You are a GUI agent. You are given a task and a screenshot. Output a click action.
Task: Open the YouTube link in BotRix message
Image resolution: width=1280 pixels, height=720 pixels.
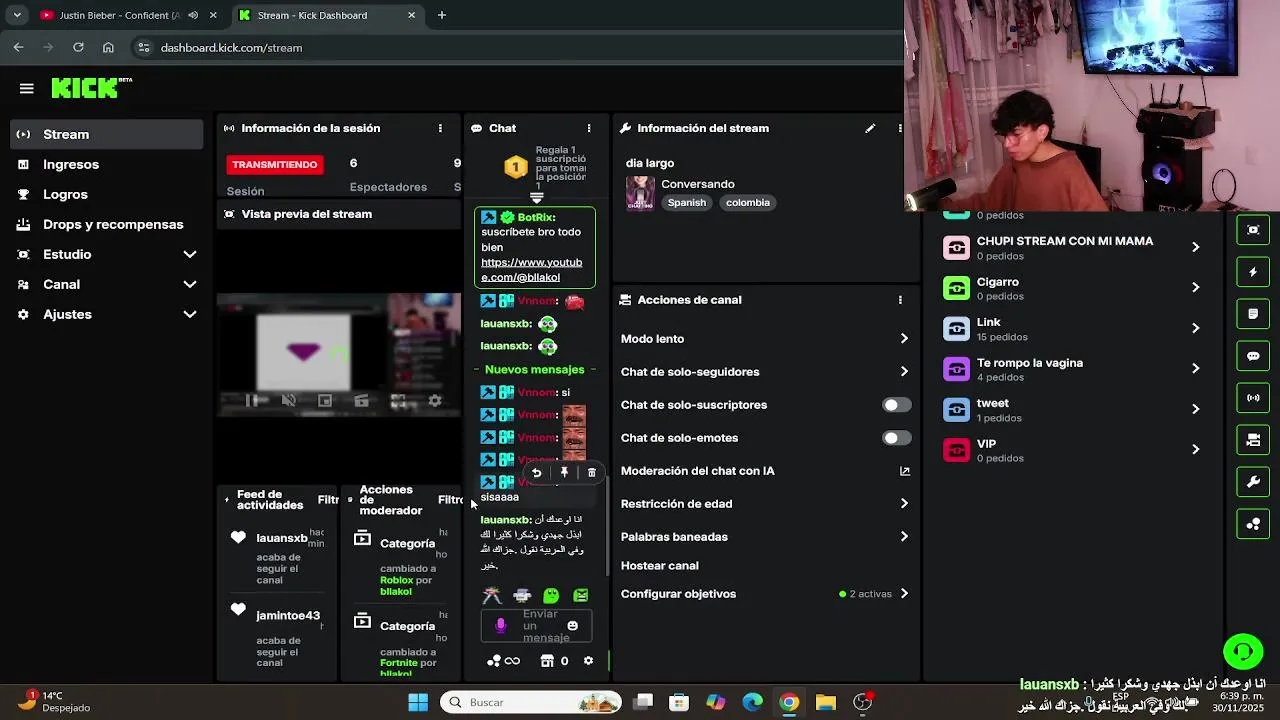click(x=531, y=270)
